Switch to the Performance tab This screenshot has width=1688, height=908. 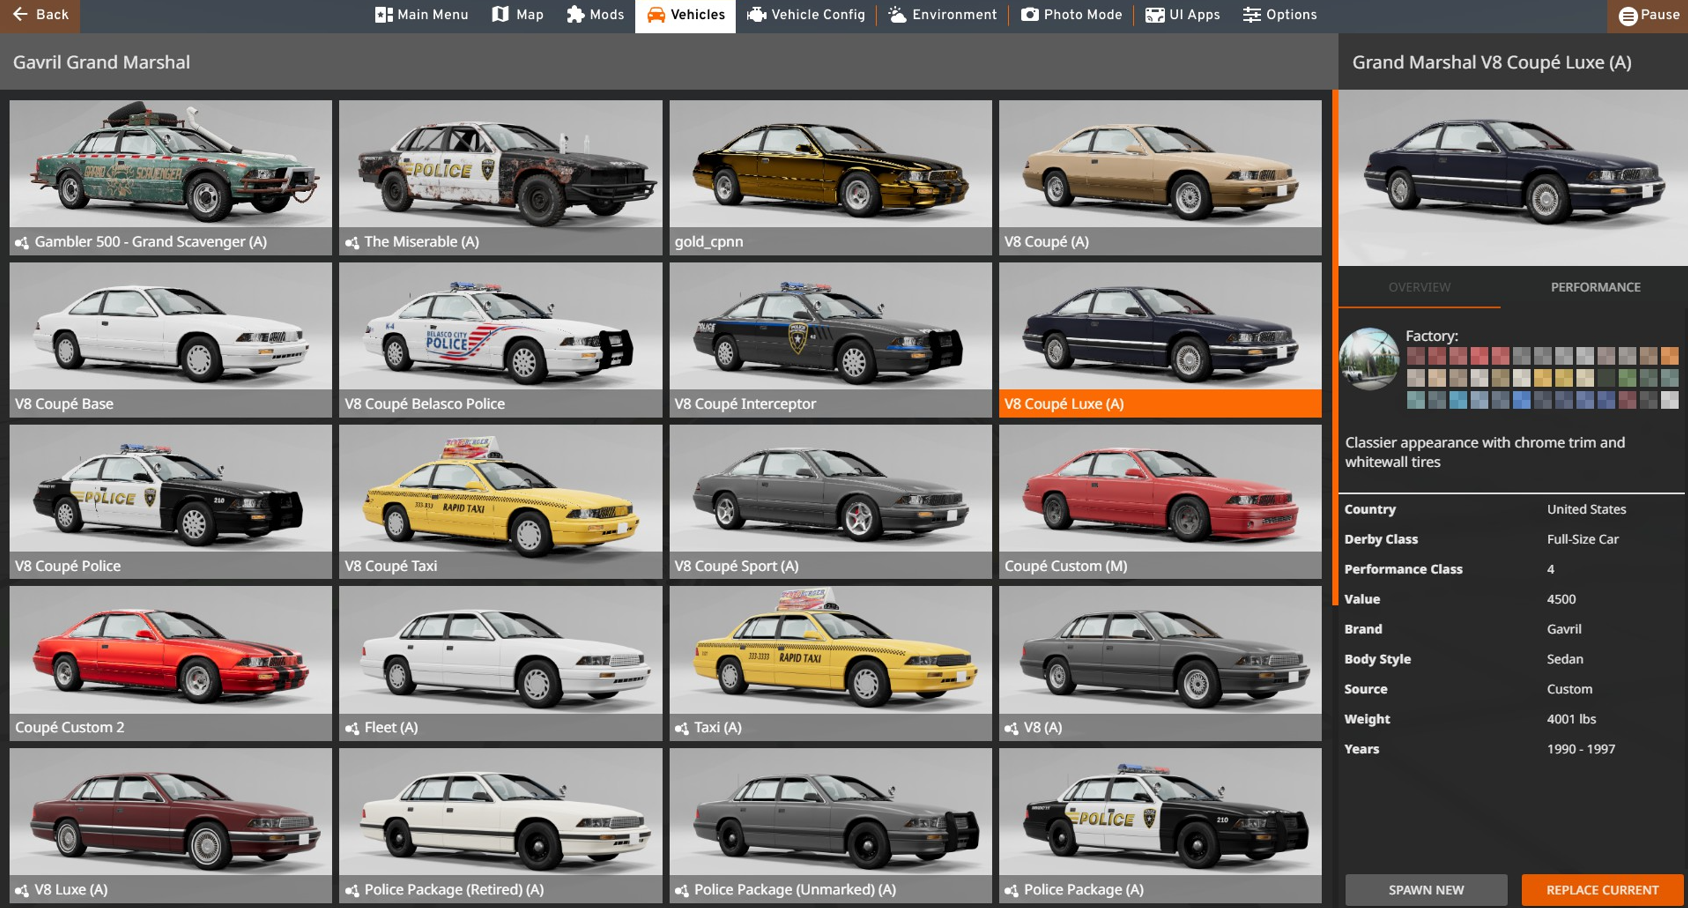coord(1595,287)
